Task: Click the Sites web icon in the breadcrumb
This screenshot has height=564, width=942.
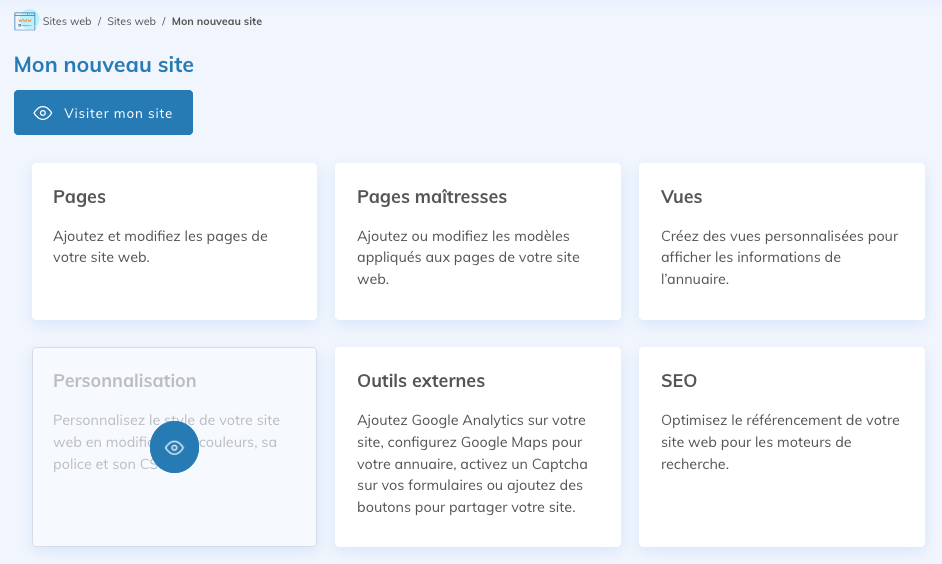Action: click(x=25, y=21)
